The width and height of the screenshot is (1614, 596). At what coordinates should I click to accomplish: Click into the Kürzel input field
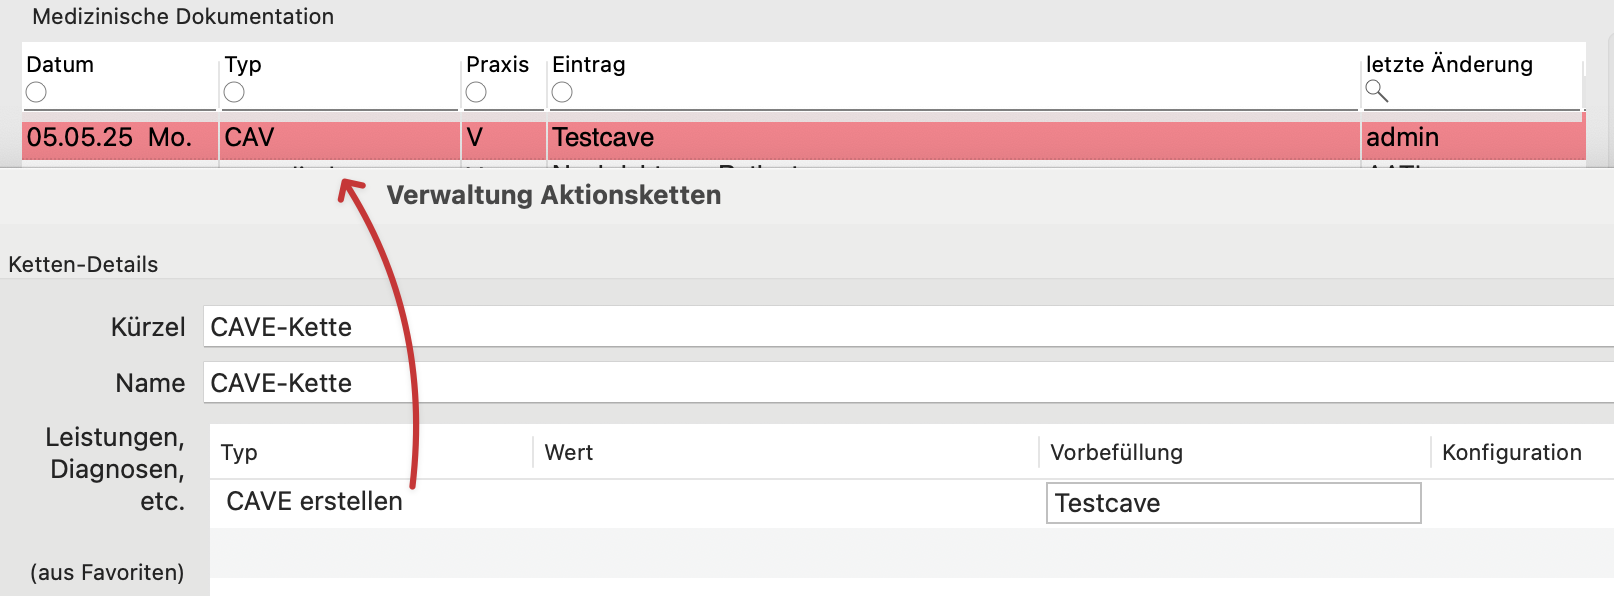pos(908,327)
